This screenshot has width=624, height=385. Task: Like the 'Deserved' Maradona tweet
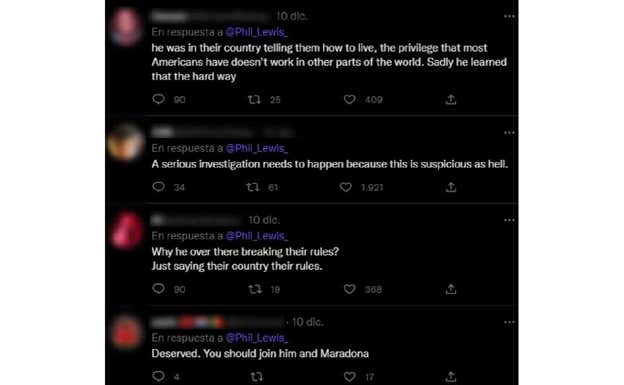[x=349, y=376]
